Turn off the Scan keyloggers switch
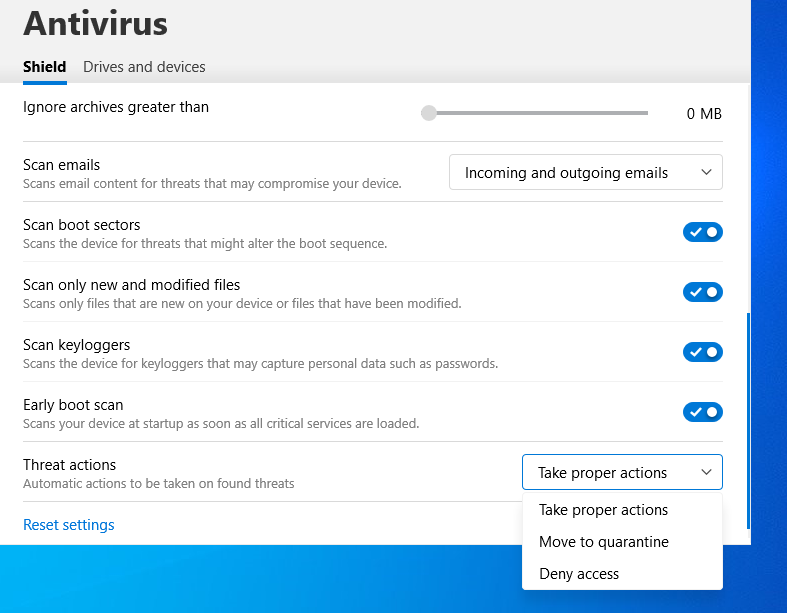The image size is (787, 613). tap(702, 352)
